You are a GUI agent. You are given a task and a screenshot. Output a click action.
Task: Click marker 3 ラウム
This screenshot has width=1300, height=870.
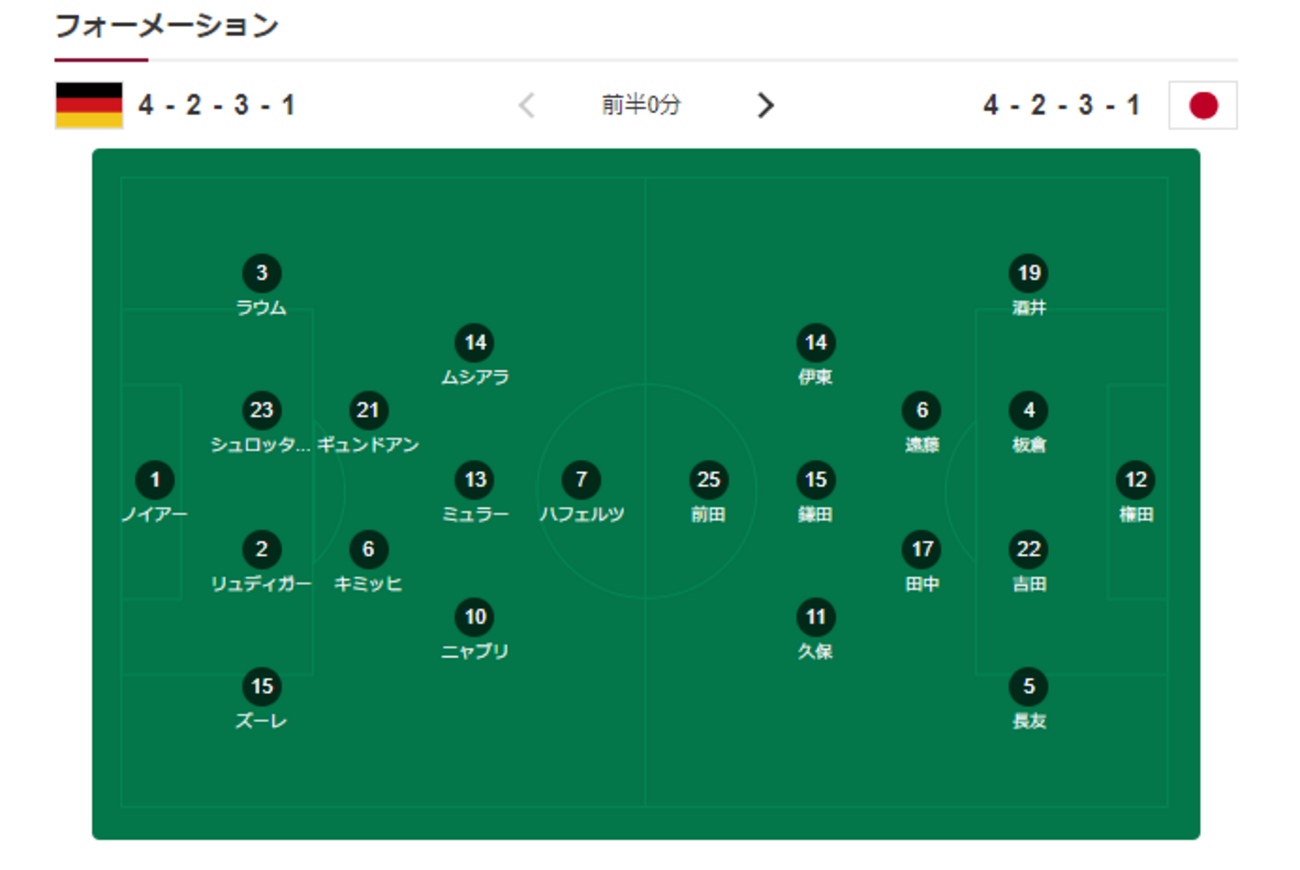point(261,274)
